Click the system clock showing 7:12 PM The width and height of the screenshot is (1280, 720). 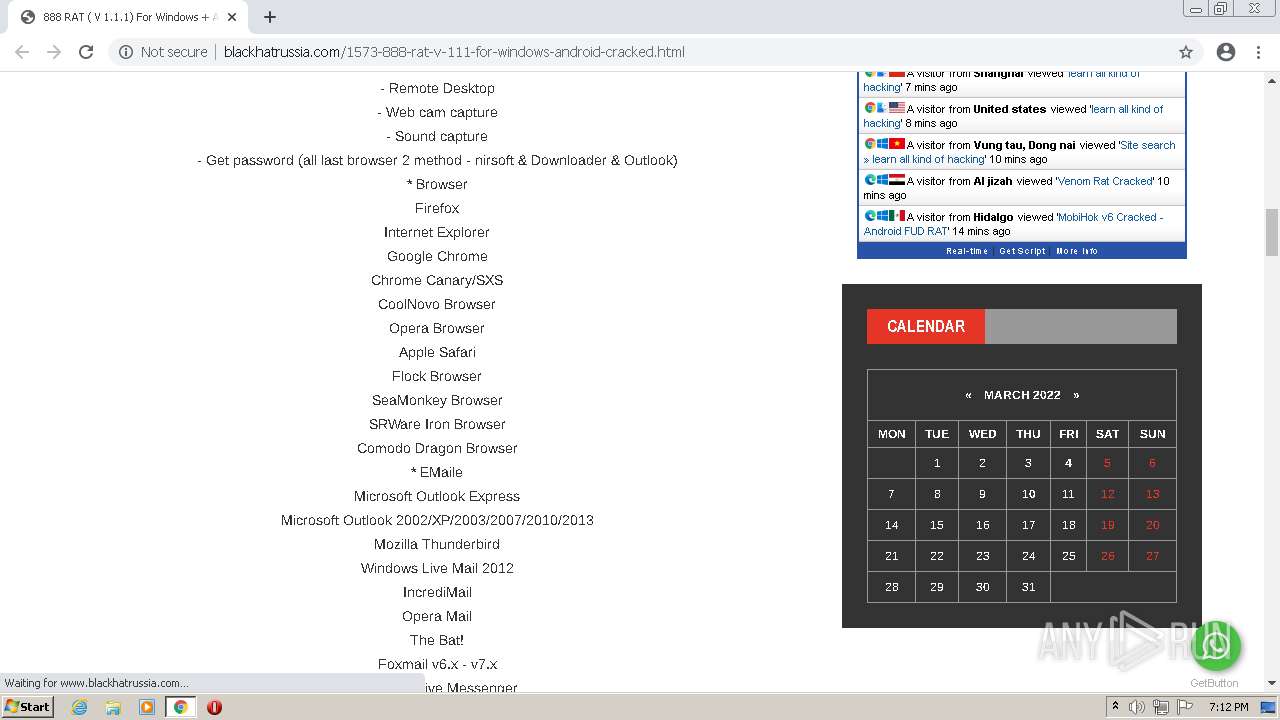coord(1228,707)
